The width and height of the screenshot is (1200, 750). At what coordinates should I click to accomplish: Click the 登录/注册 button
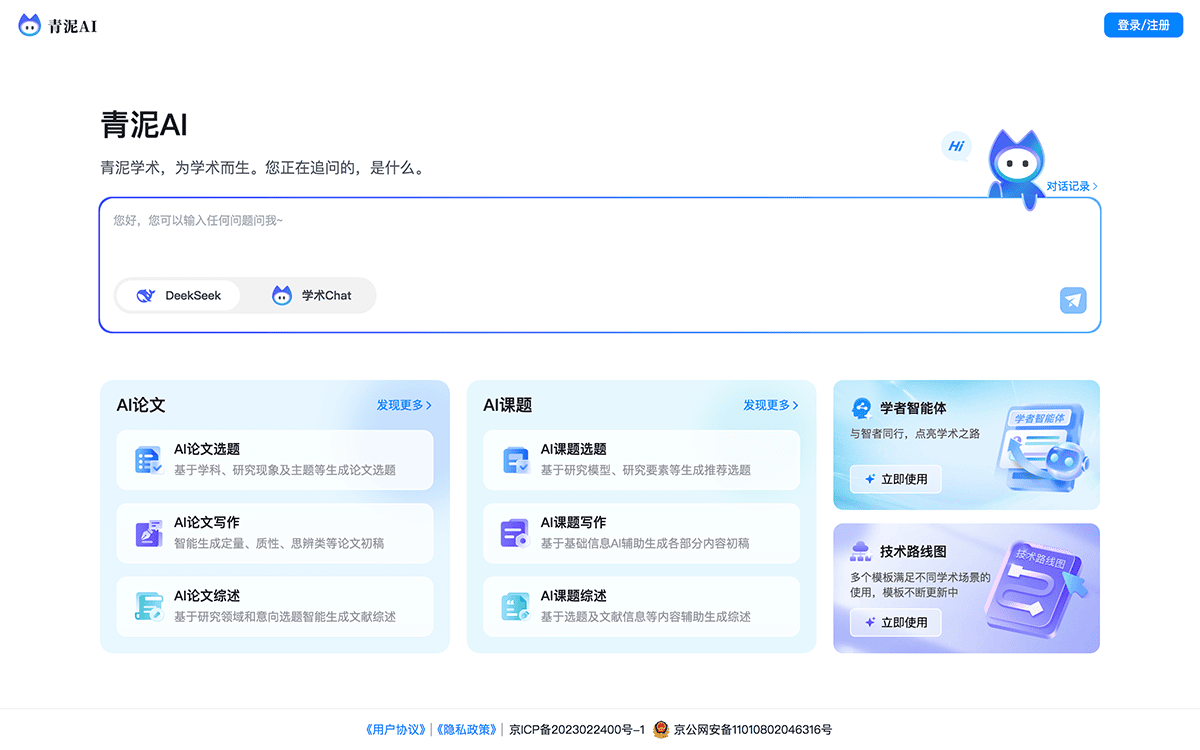1143,24
